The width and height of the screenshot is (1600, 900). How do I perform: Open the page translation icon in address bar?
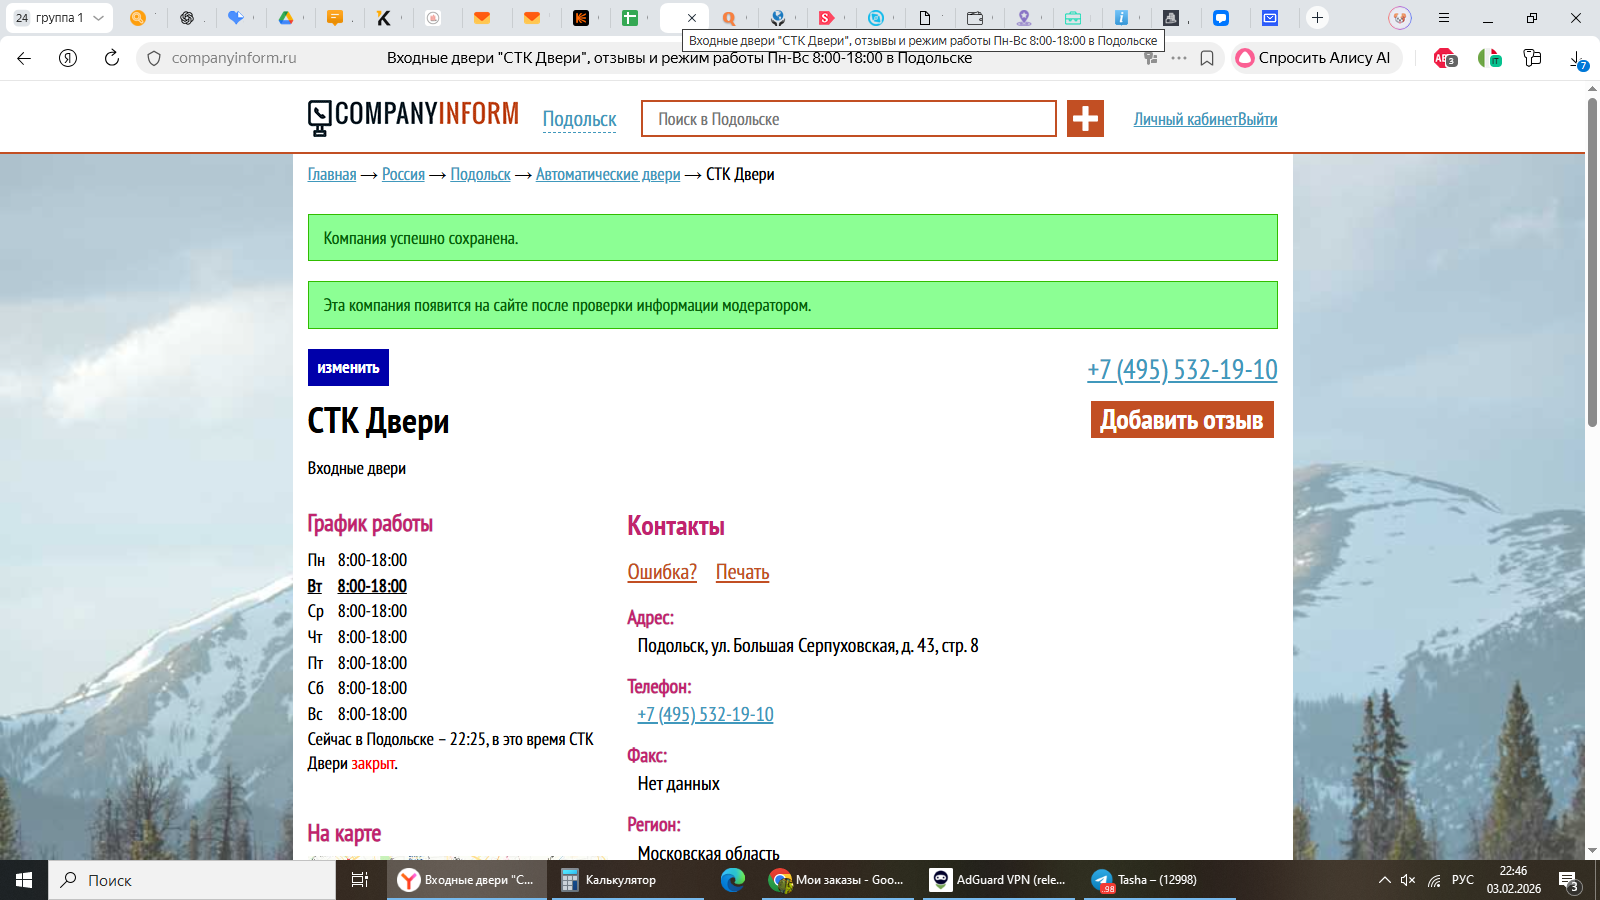click(x=1151, y=58)
